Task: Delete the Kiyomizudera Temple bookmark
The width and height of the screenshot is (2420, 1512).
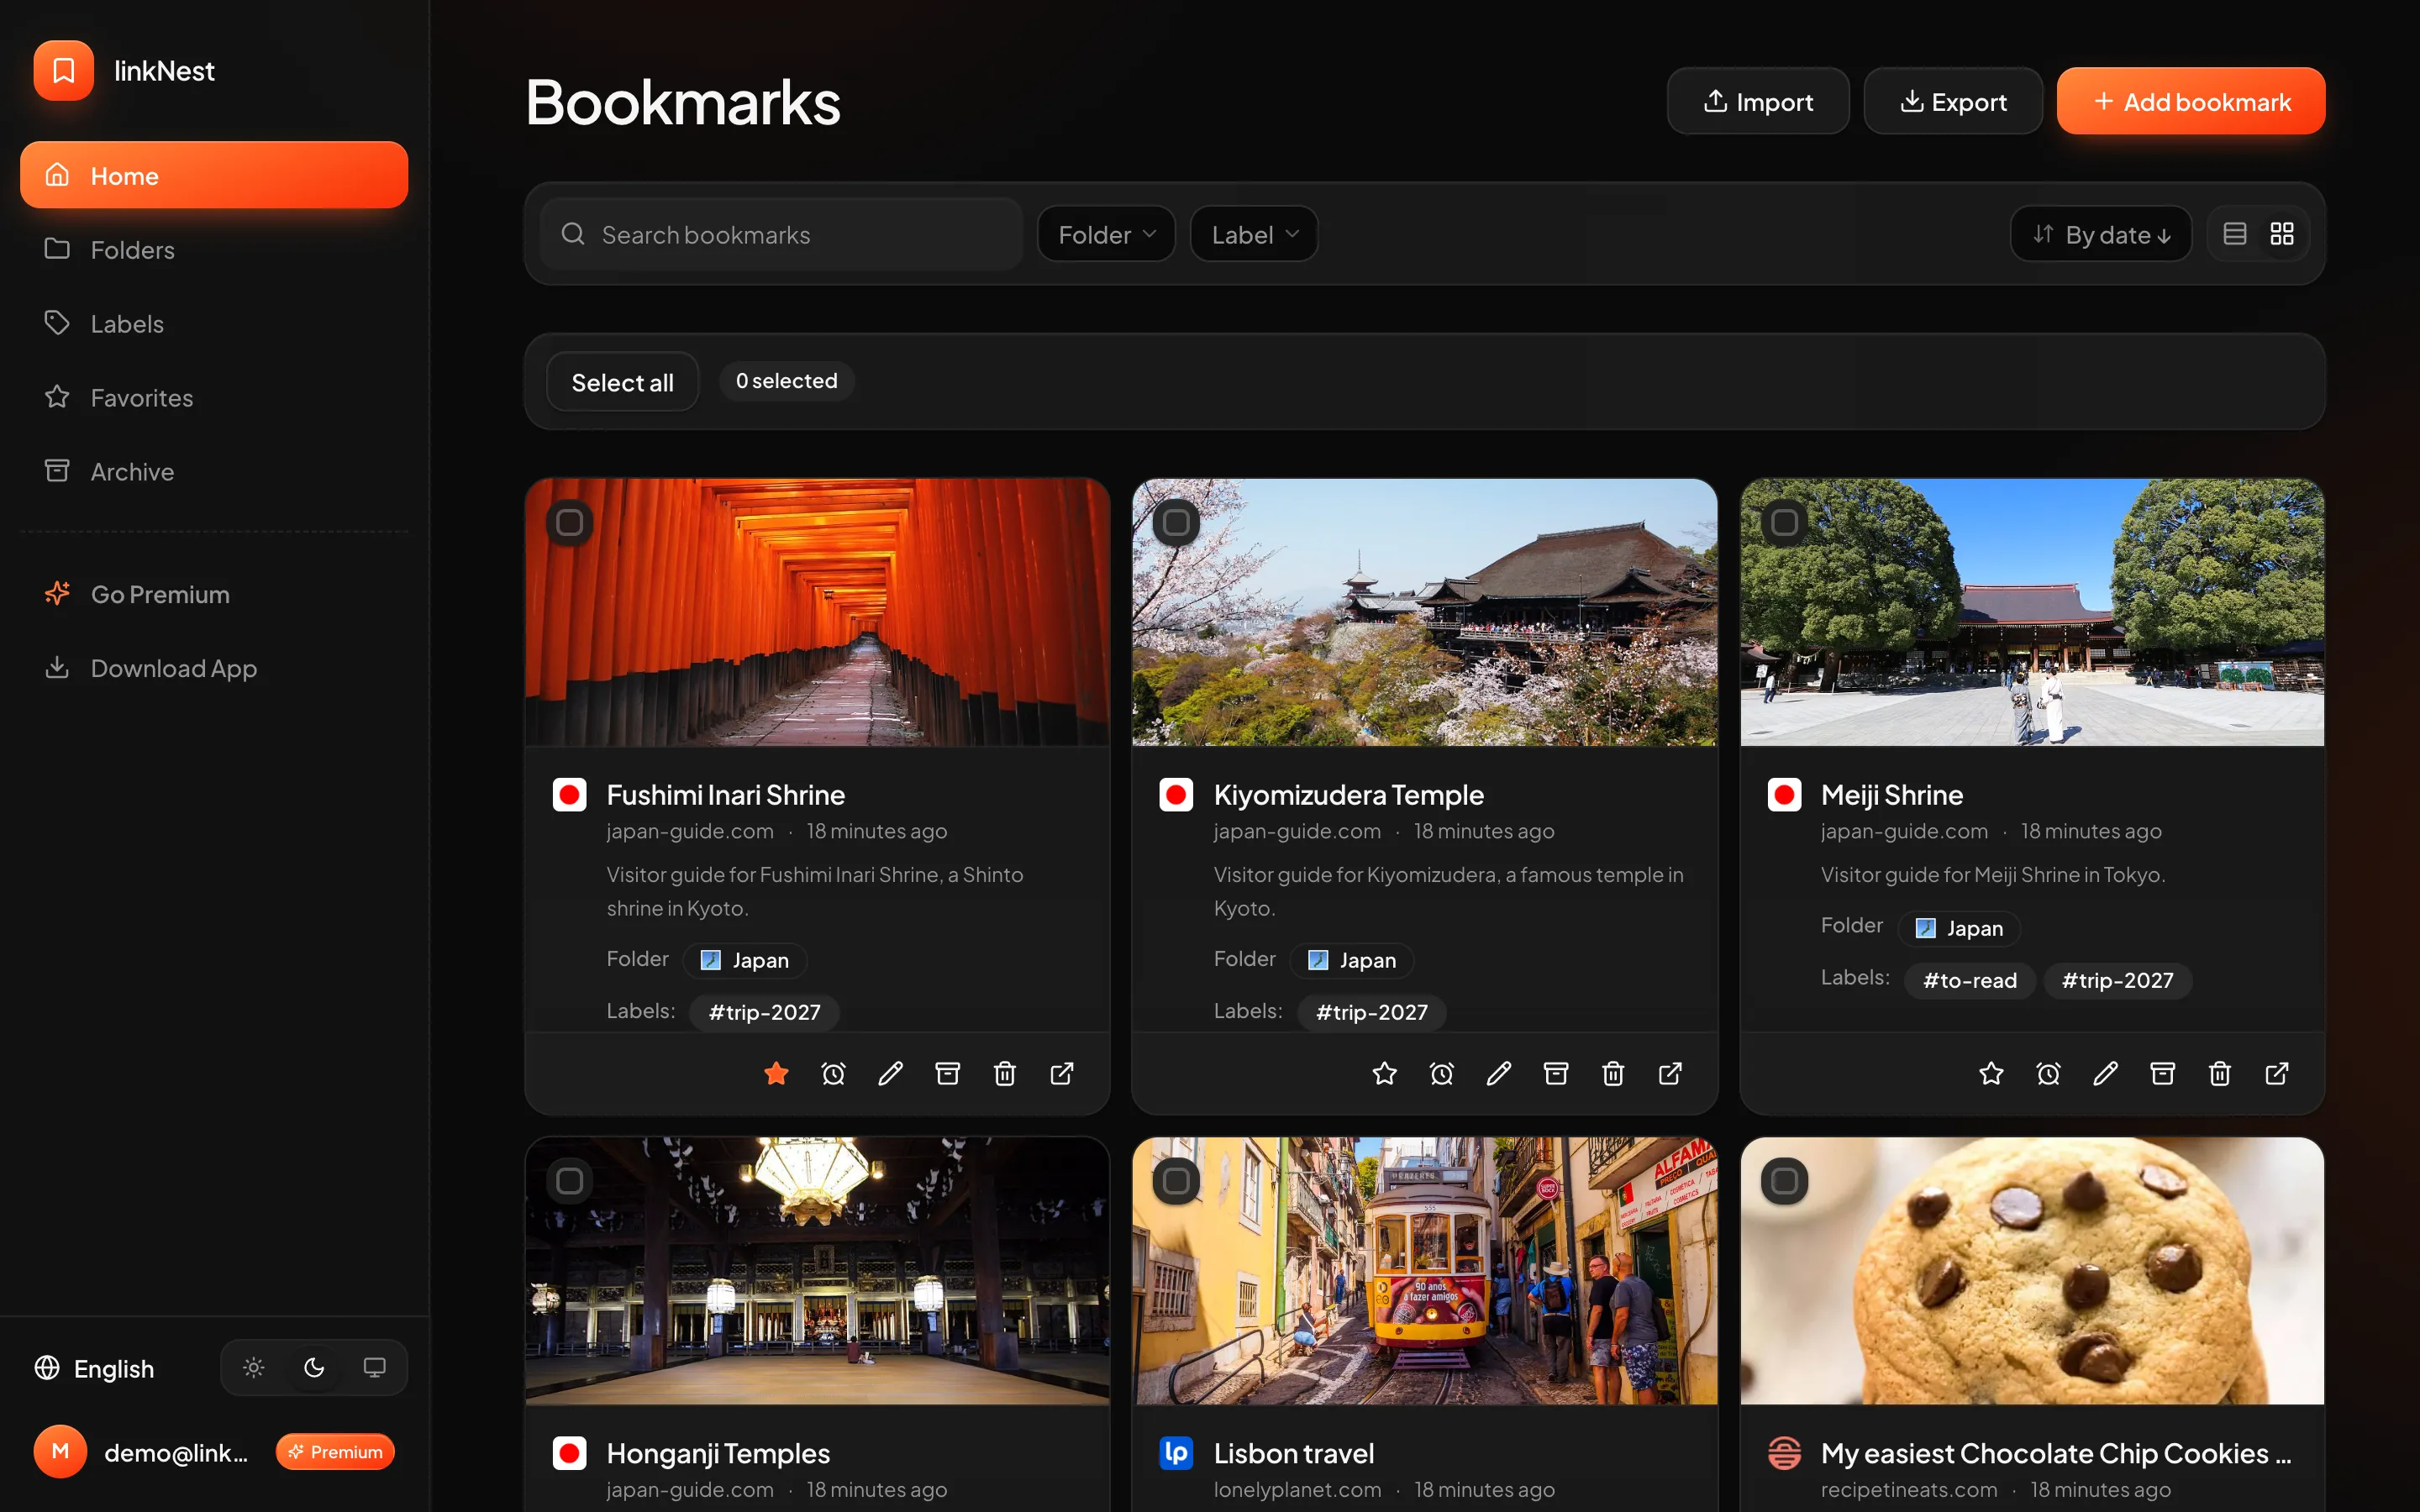Action: click(1612, 1073)
